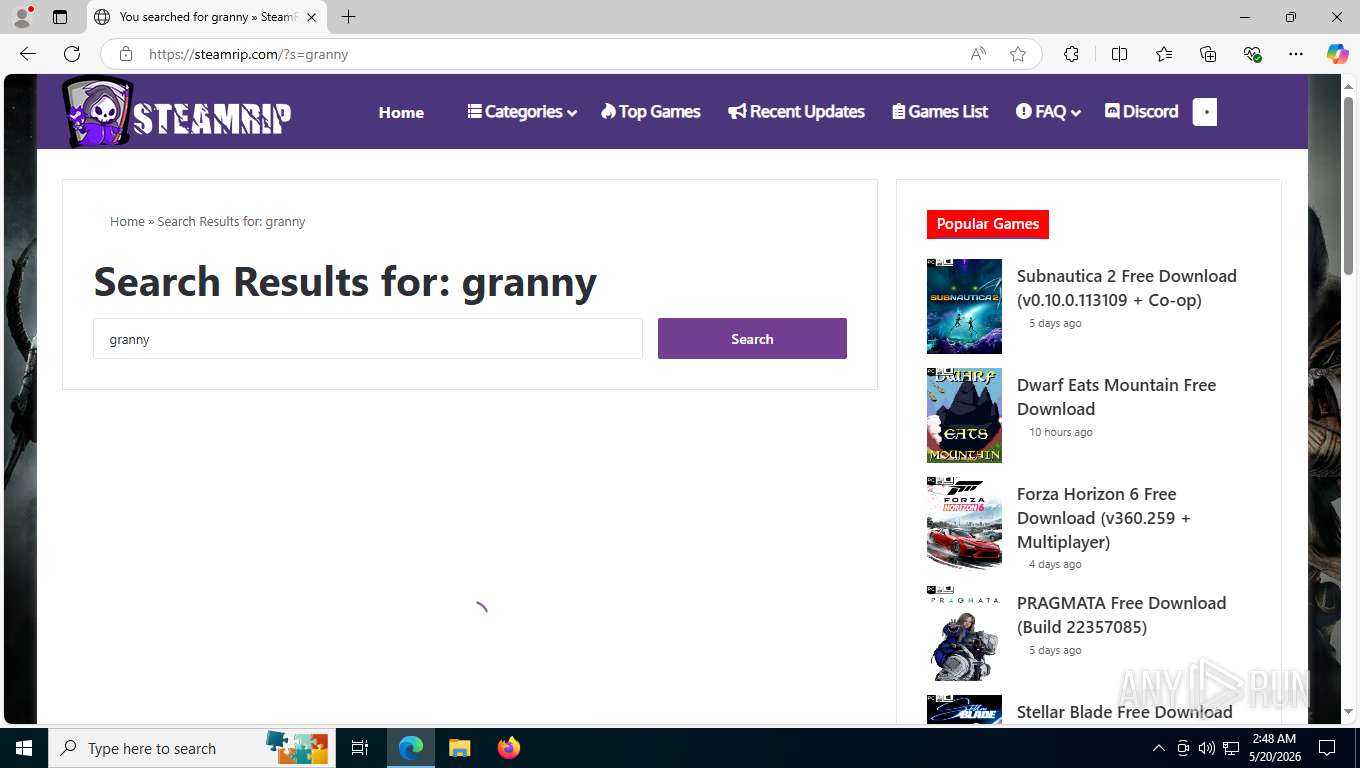Focus the granny search input field
The width and height of the screenshot is (1360, 768).
point(368,339)
